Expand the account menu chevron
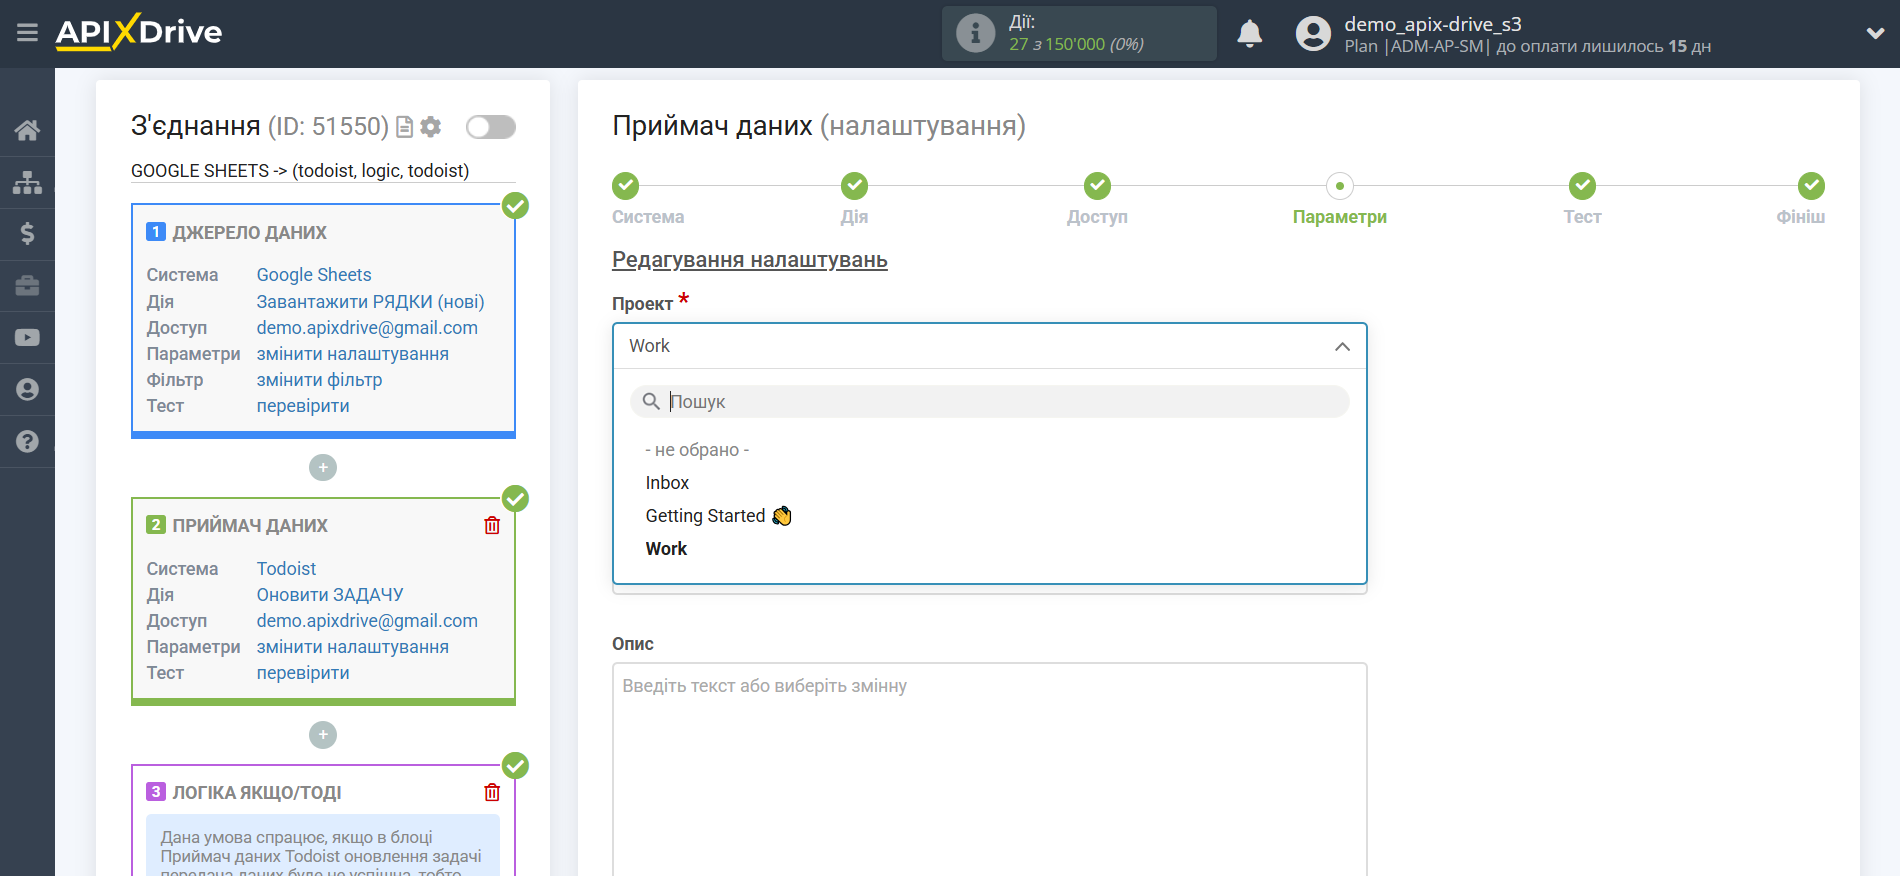The width and height of the screenshot is (1900, 876). click(x=1875, y=33)
